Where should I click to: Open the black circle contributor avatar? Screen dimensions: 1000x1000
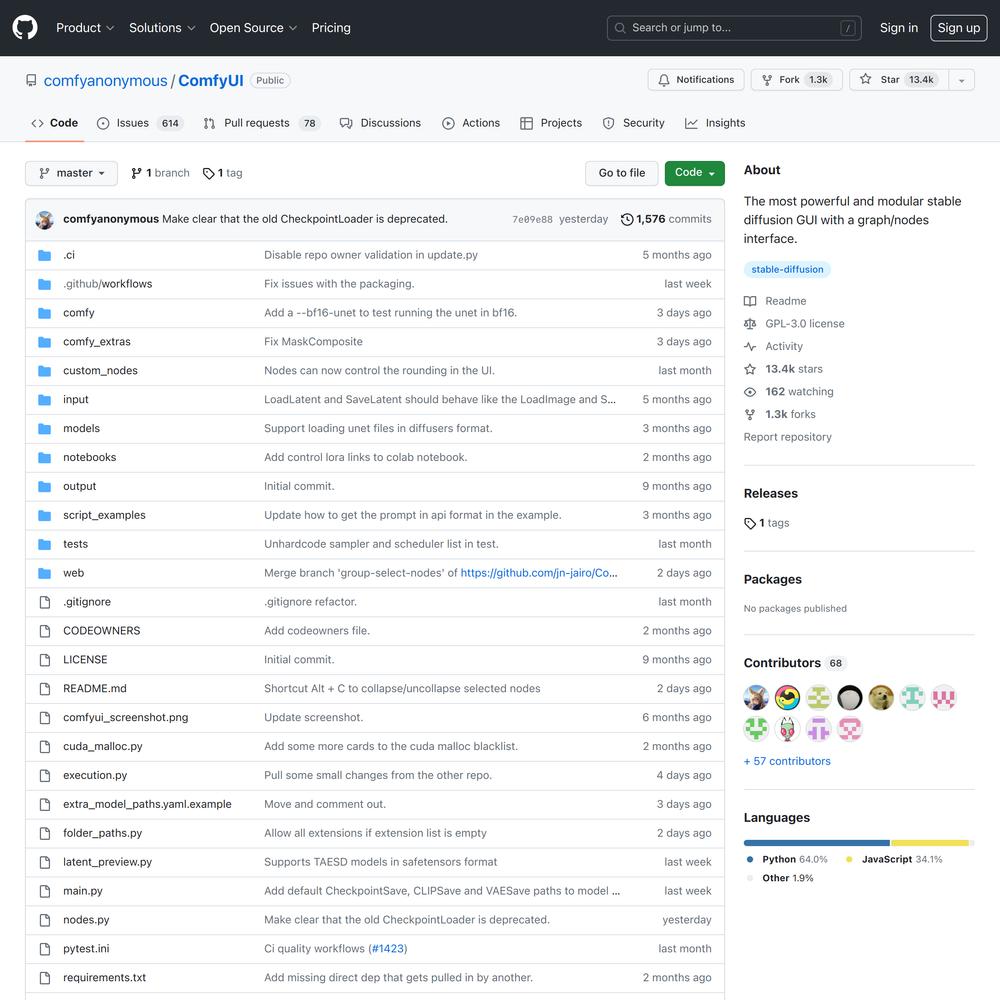849,698
